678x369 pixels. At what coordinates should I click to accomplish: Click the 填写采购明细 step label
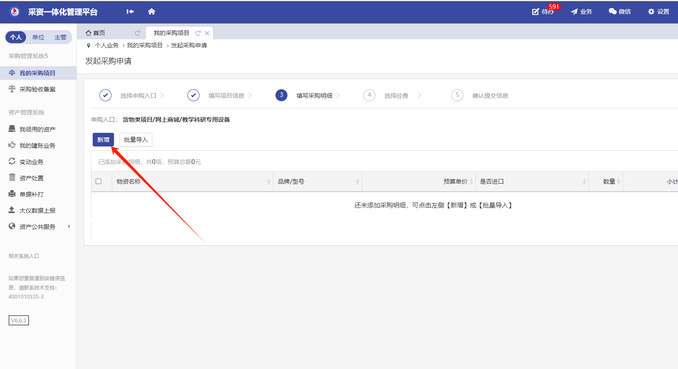coord(314,96)
